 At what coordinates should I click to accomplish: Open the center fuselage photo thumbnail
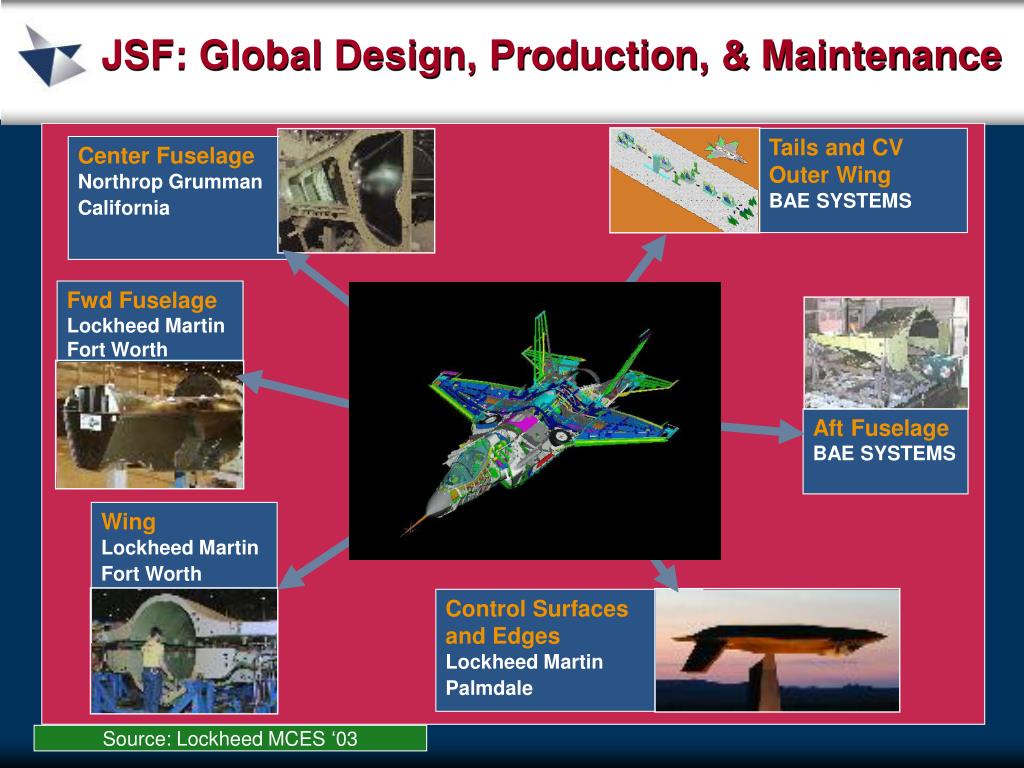(x=356, y=191)
